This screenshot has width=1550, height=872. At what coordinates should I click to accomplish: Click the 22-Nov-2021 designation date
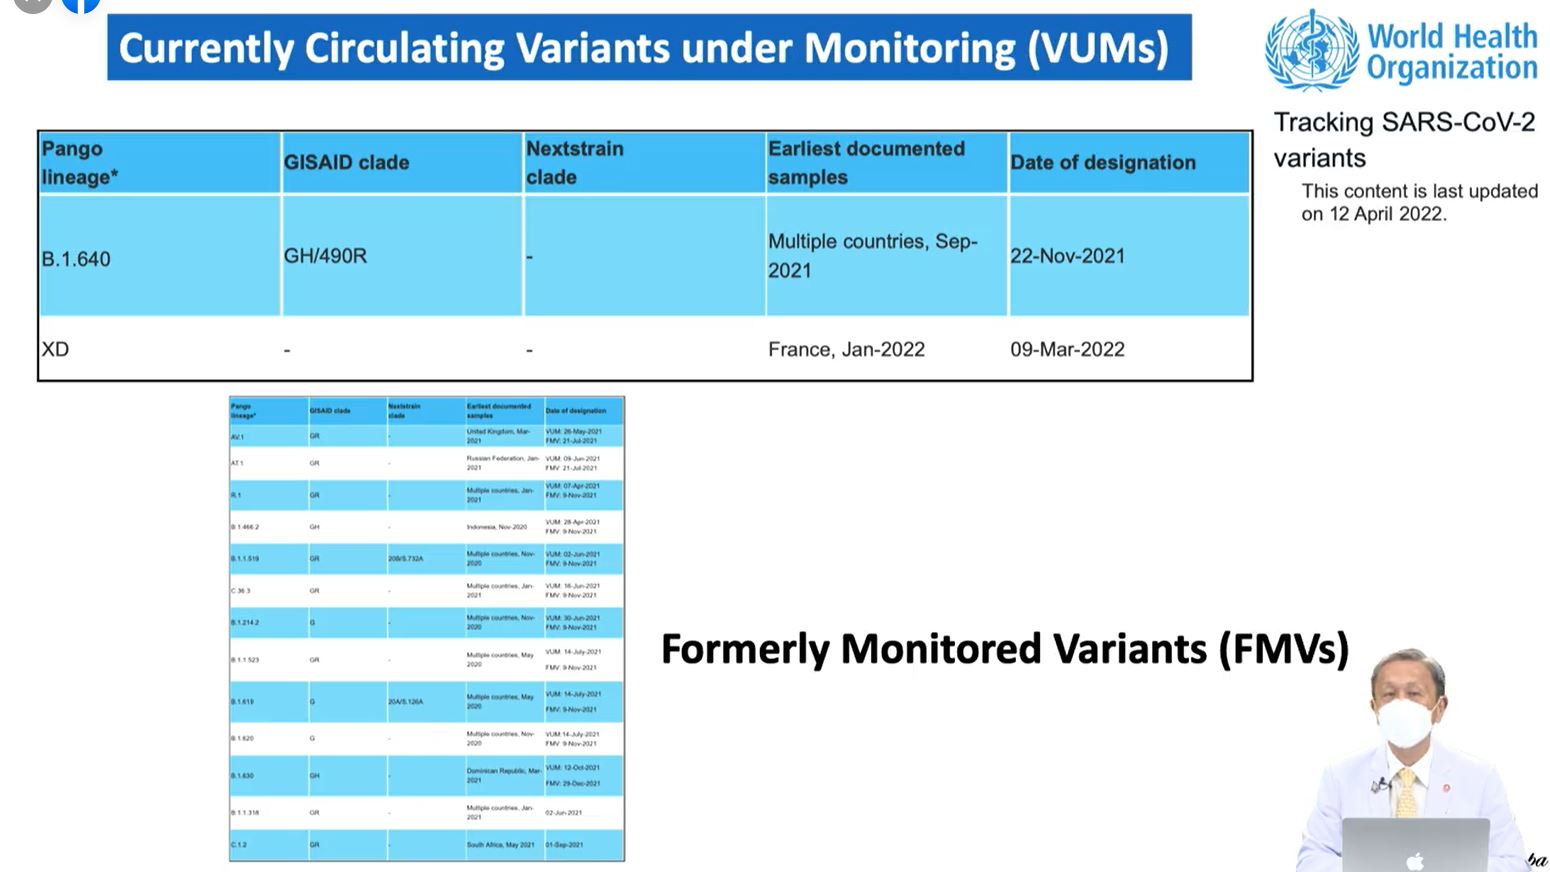[x=1067, y=256]
